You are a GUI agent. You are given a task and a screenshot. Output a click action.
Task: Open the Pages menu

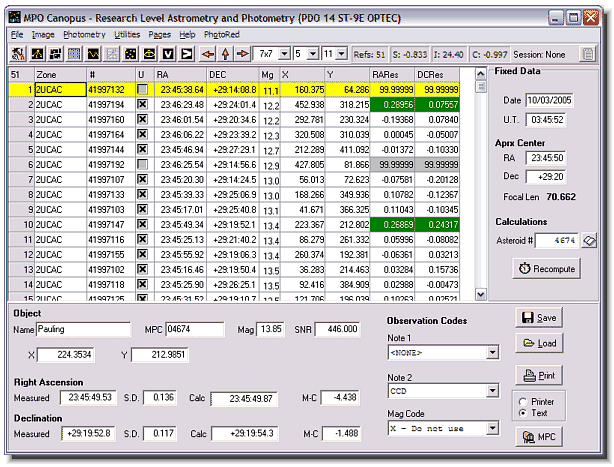[x=159, y=34]
